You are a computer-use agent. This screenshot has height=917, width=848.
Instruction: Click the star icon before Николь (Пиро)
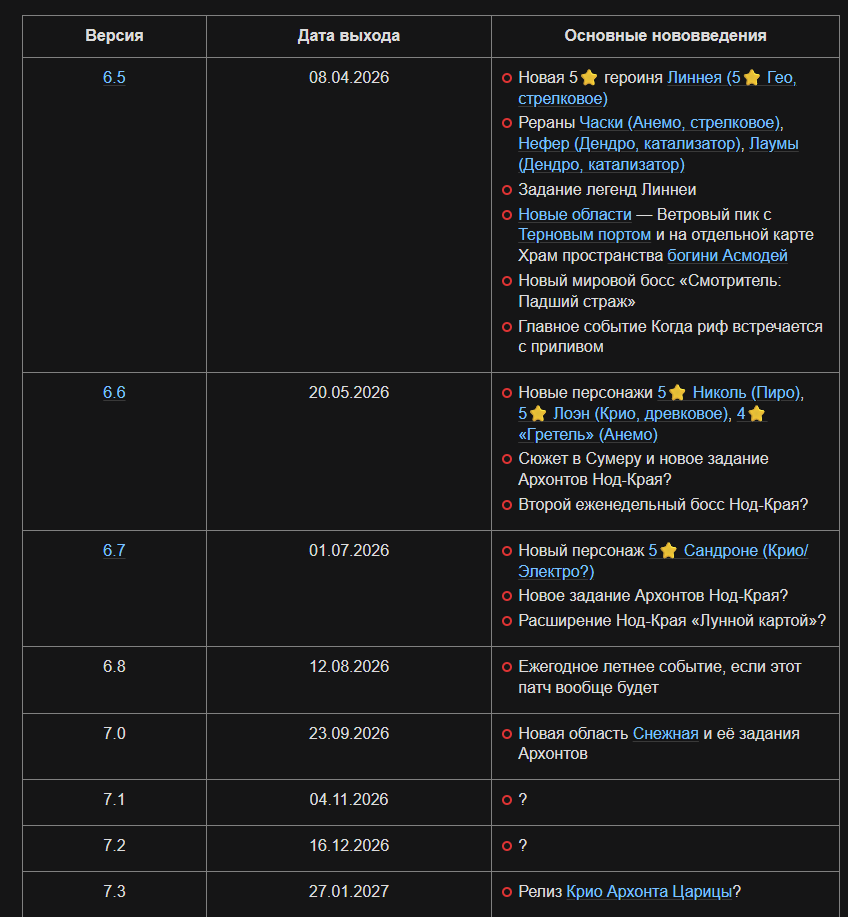[677, 393]
